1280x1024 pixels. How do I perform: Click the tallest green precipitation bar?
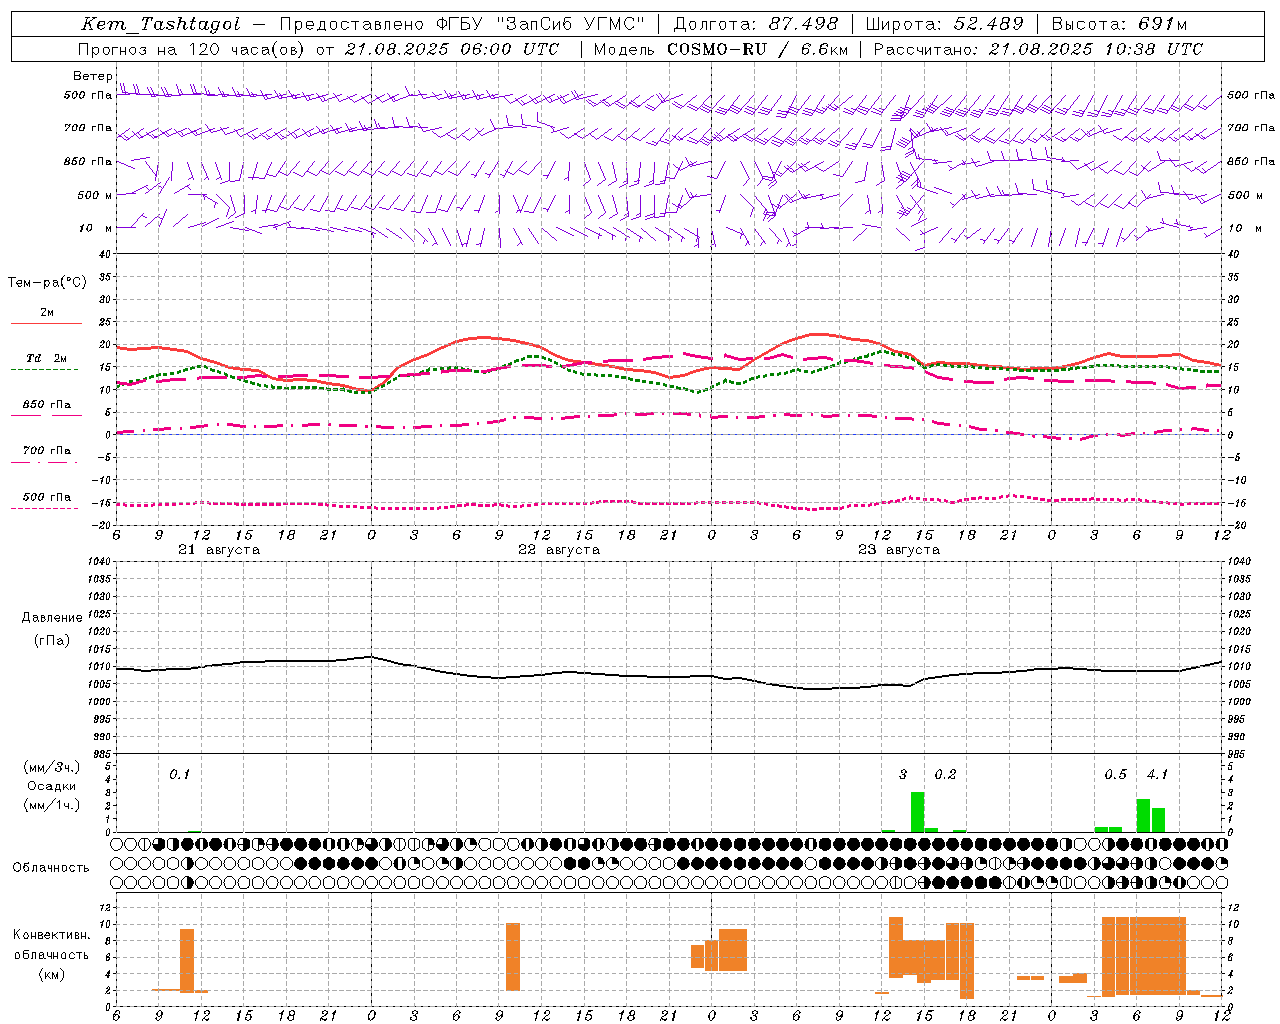(917, 812)
